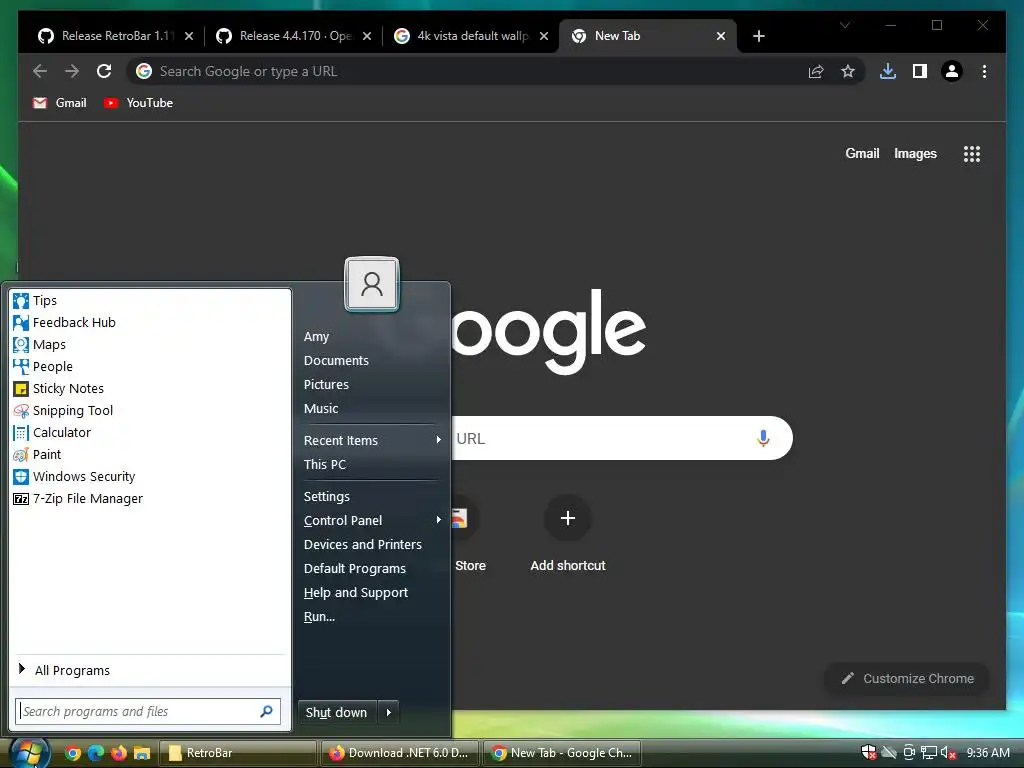1024x768 pixels.
Task: Focus the Chrome address bar
Action: click(x=467, y=71)
